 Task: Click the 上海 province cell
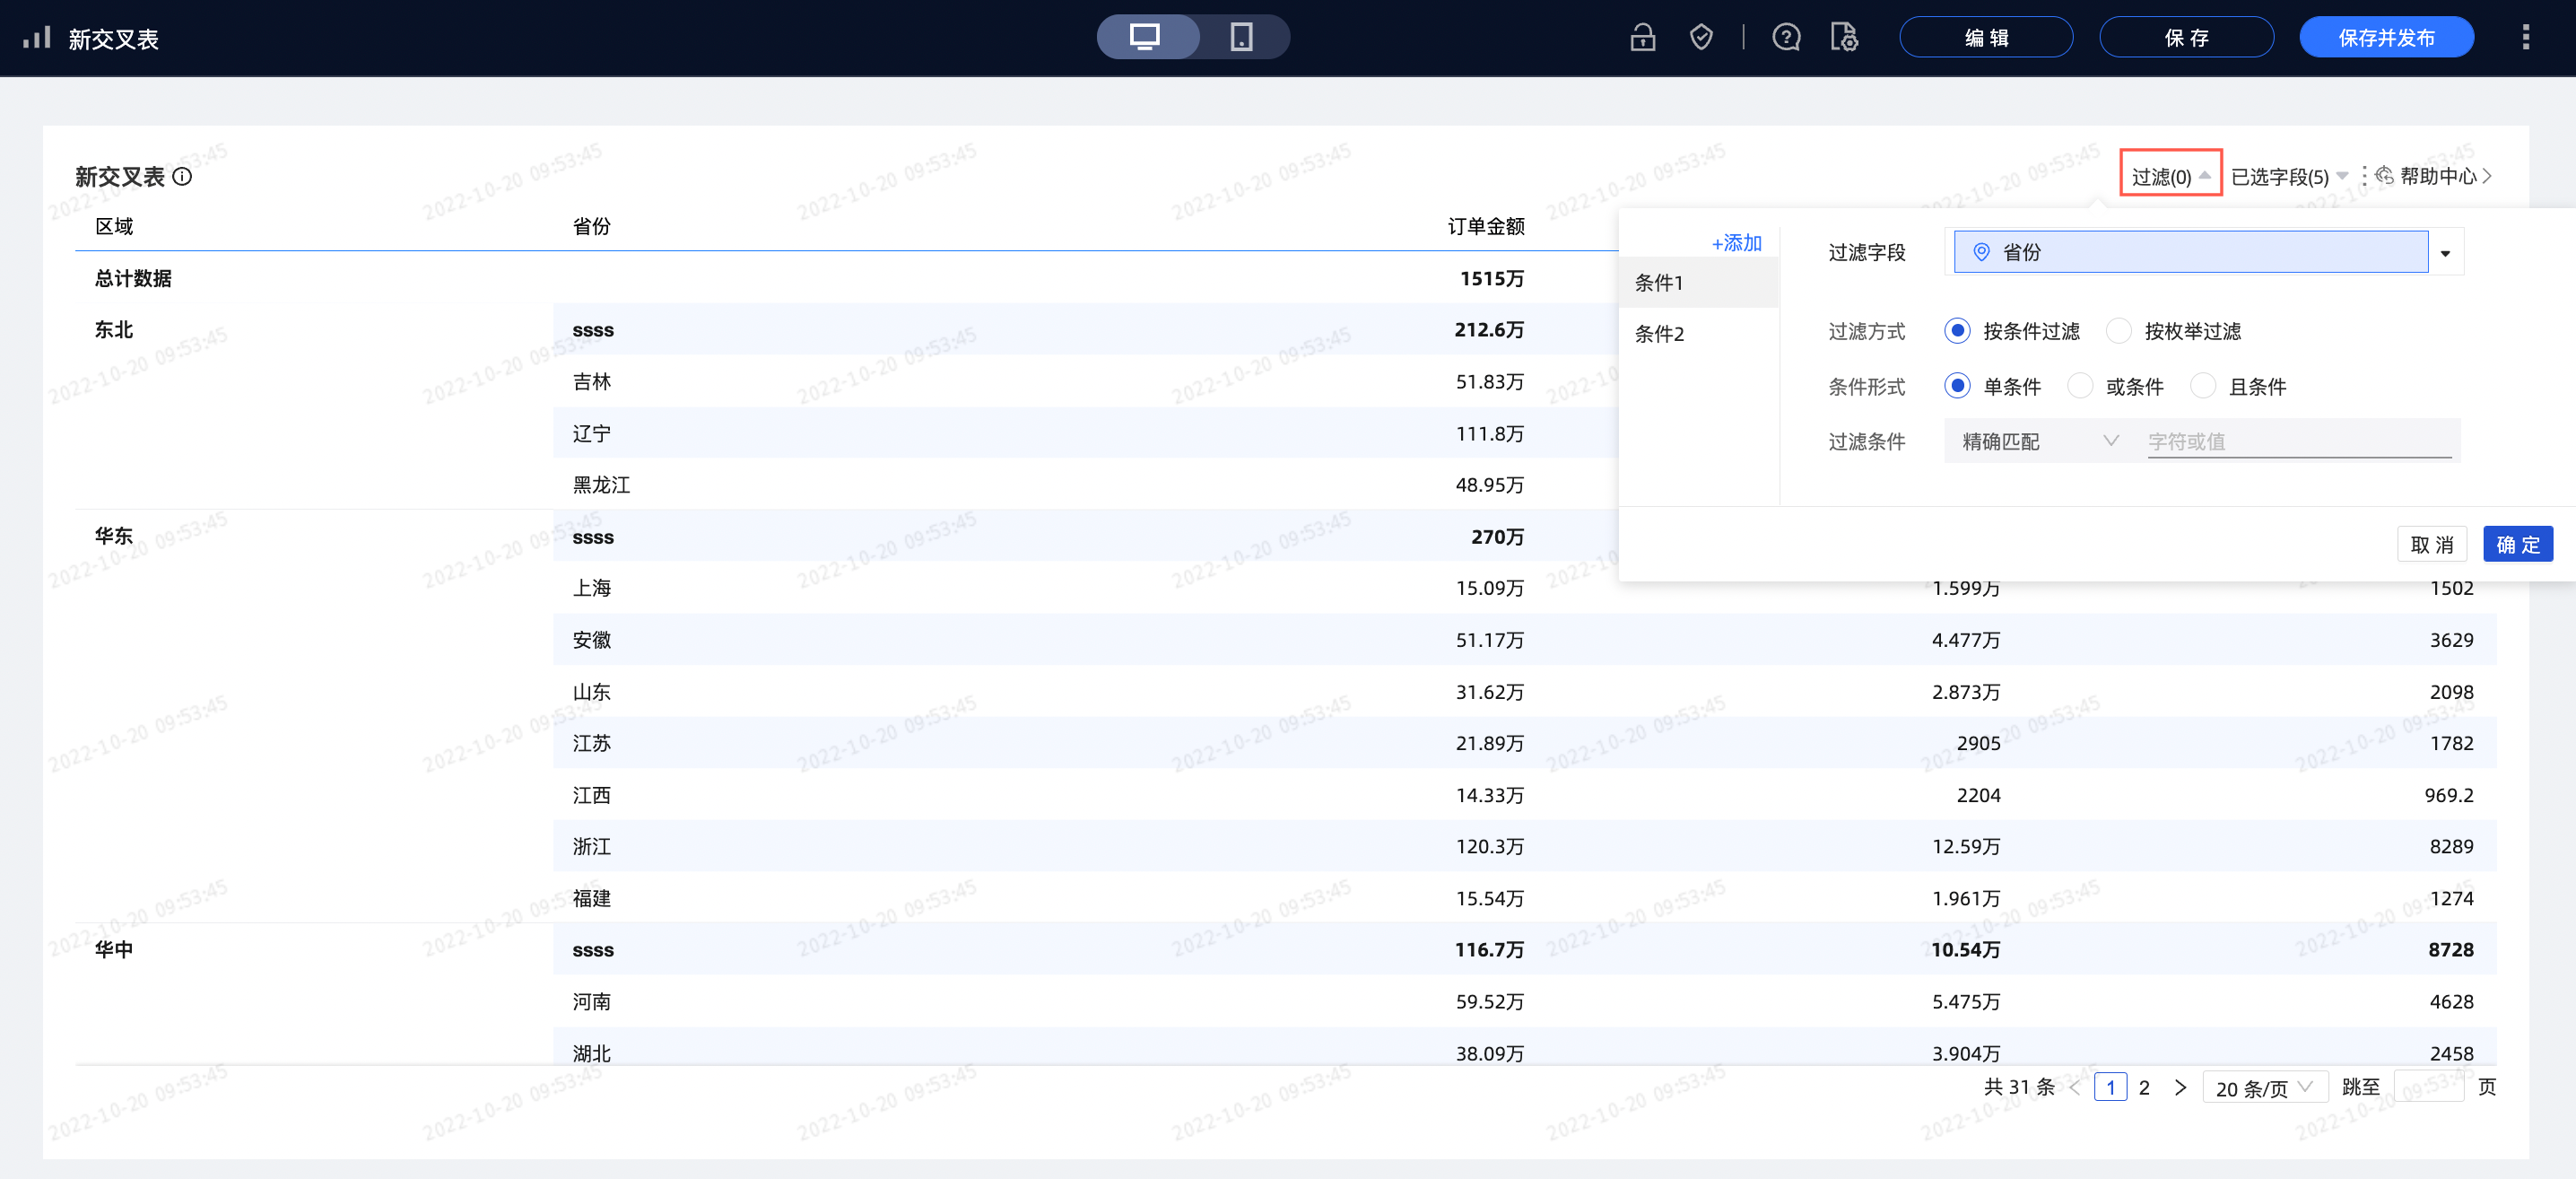[591, 588]
